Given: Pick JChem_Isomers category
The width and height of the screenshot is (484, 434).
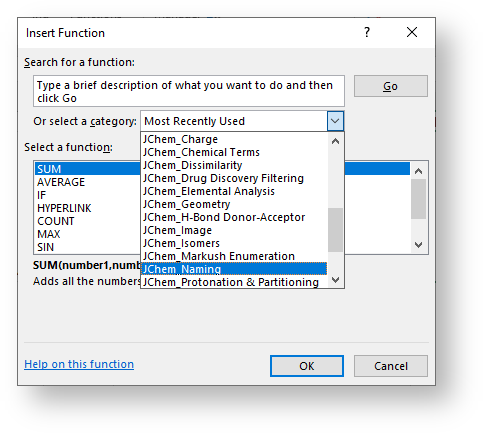Looking at the screenshot, I should click(234, 243).
